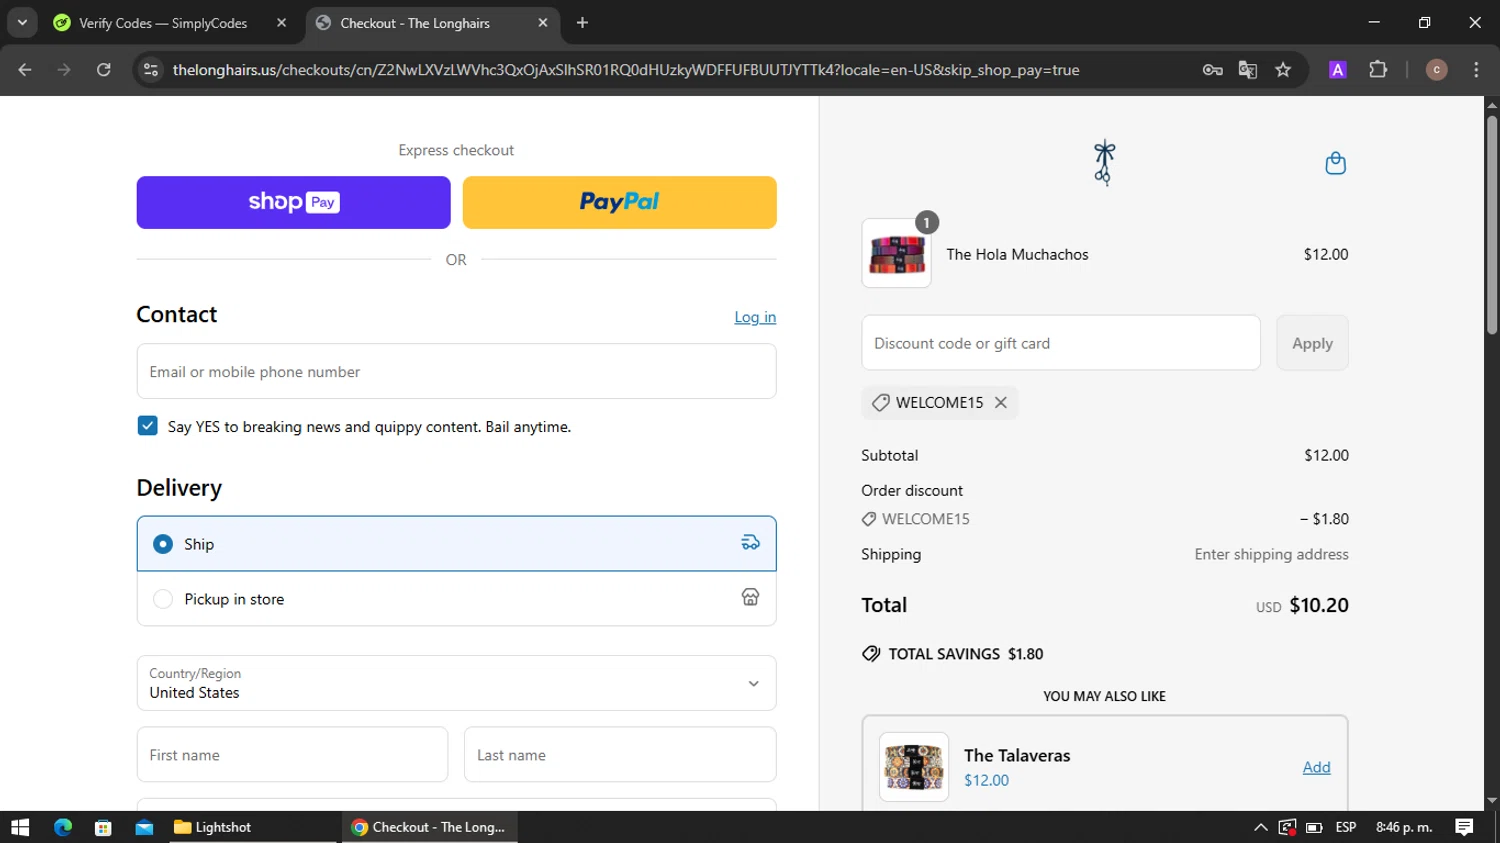The height and width of the screenshot is (843, 1500).
Task: Launch Microsoft Edge from taskbar
Action: coord(63,827)
